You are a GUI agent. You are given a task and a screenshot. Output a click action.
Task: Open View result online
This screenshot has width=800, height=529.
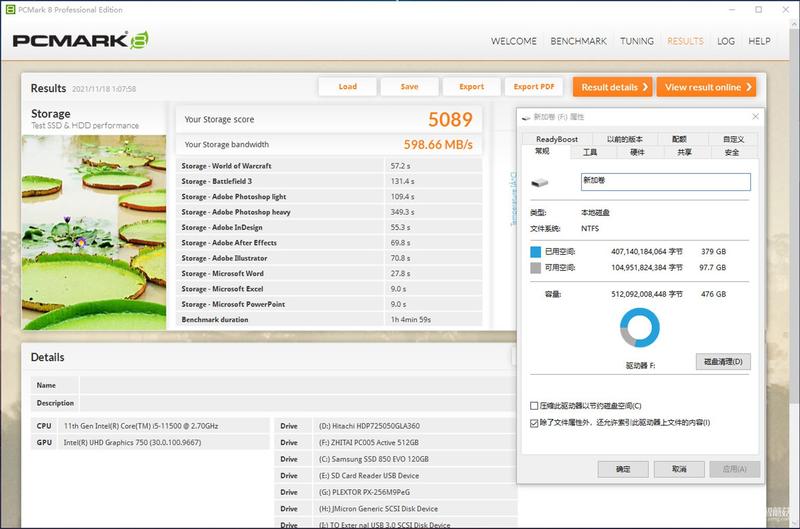pos(706,87)
